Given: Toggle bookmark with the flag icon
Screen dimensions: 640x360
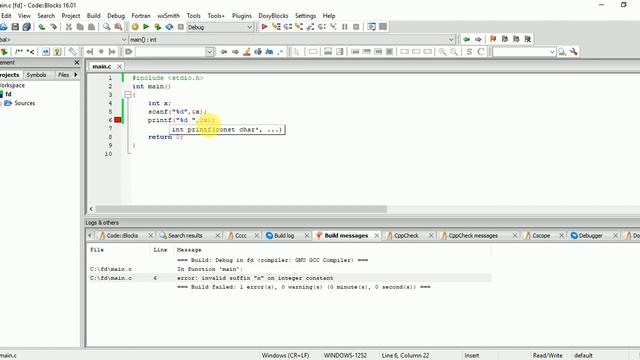Looking at the screenshot, I should coord(493,39).
